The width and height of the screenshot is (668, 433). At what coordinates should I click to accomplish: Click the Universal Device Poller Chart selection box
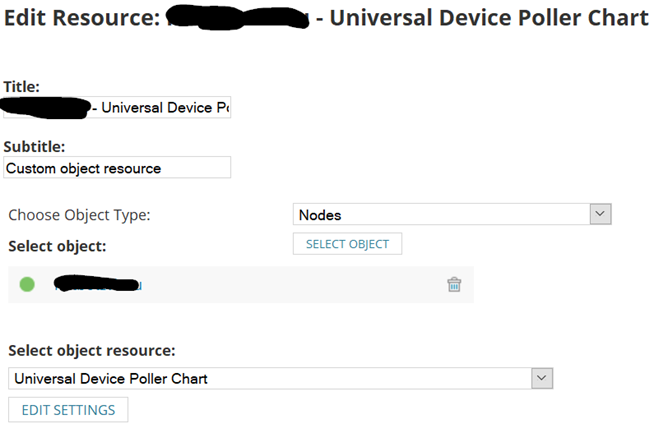point(268,378)
